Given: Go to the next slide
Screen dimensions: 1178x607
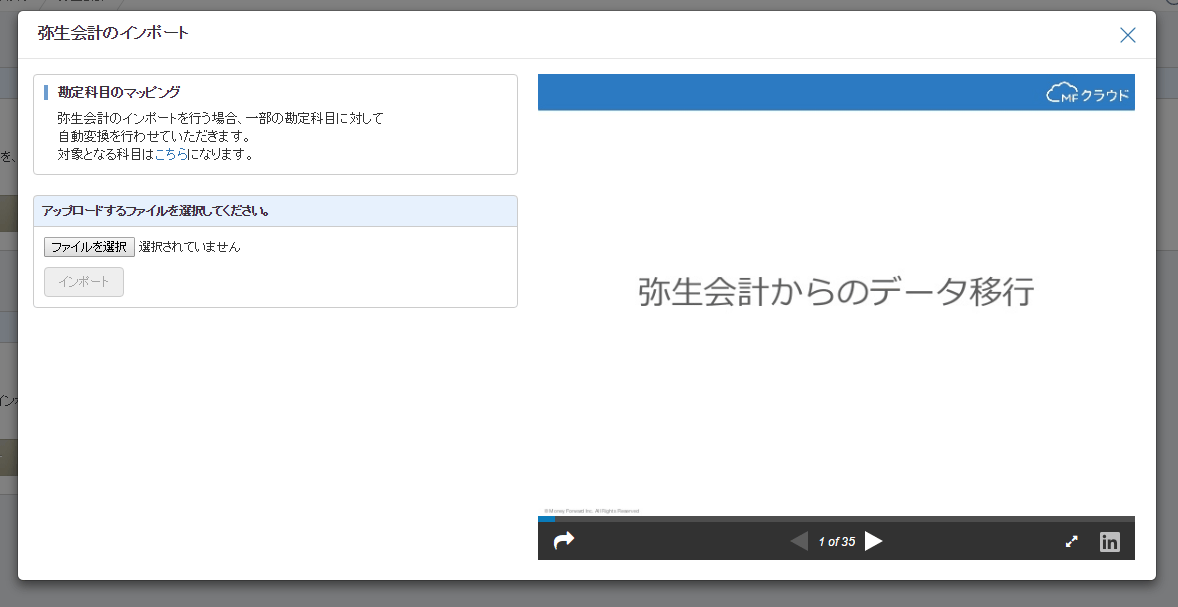Looking at the screenshot, I should coord(873,541).
